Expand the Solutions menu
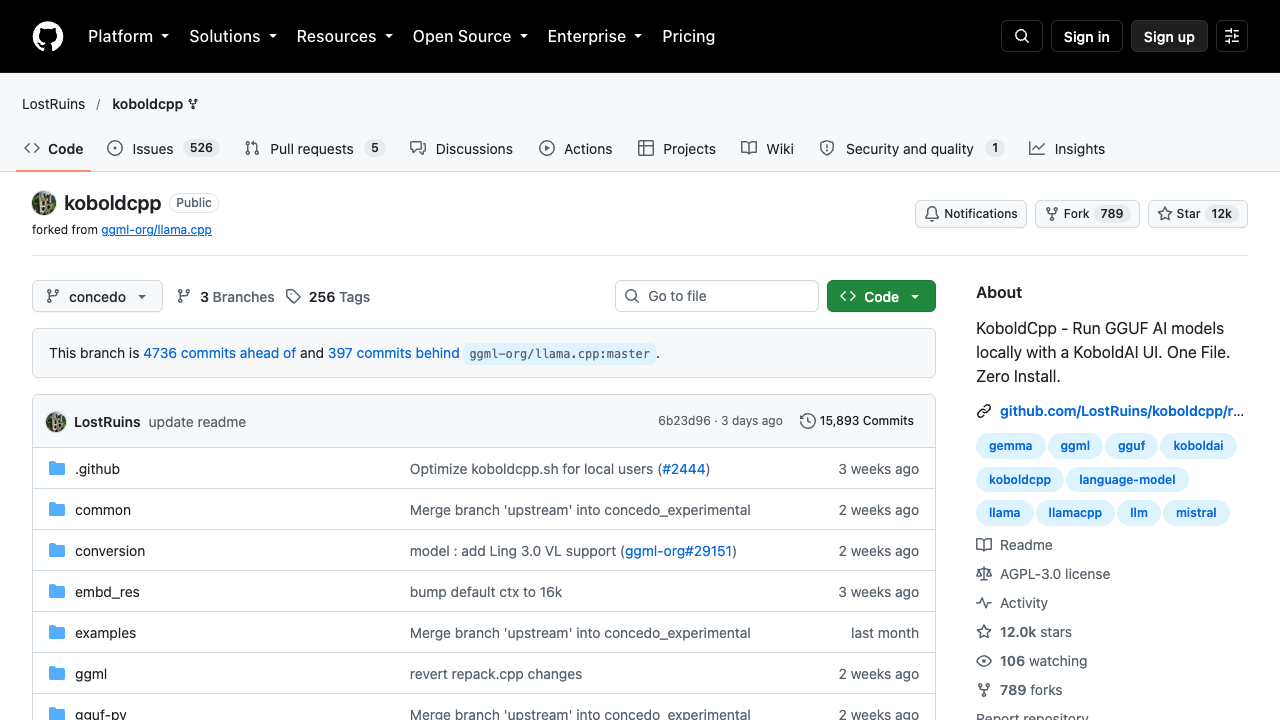This screenshot has height=720, width=1280. coord(232,36)
